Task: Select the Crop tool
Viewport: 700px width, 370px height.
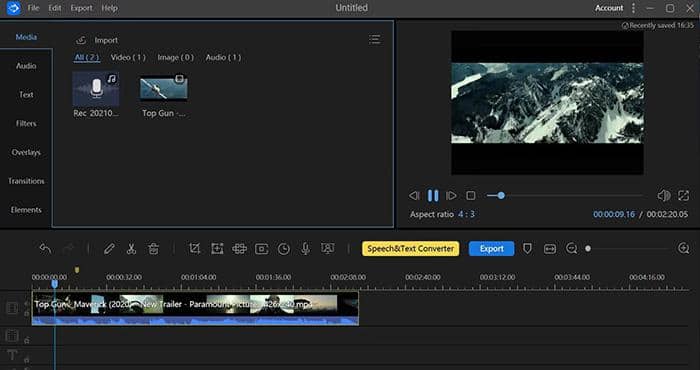Action: tap(195, 249)
